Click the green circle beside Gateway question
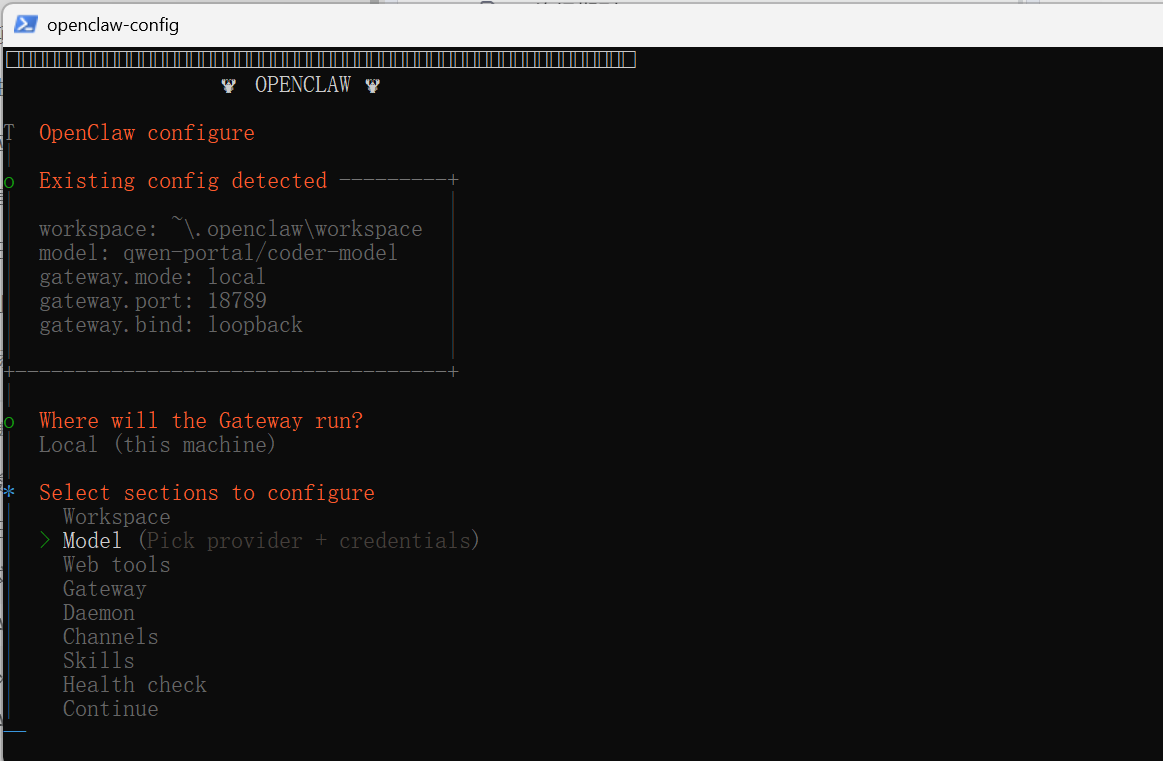Screen dimensions: 1163x761 click(9, 423)
